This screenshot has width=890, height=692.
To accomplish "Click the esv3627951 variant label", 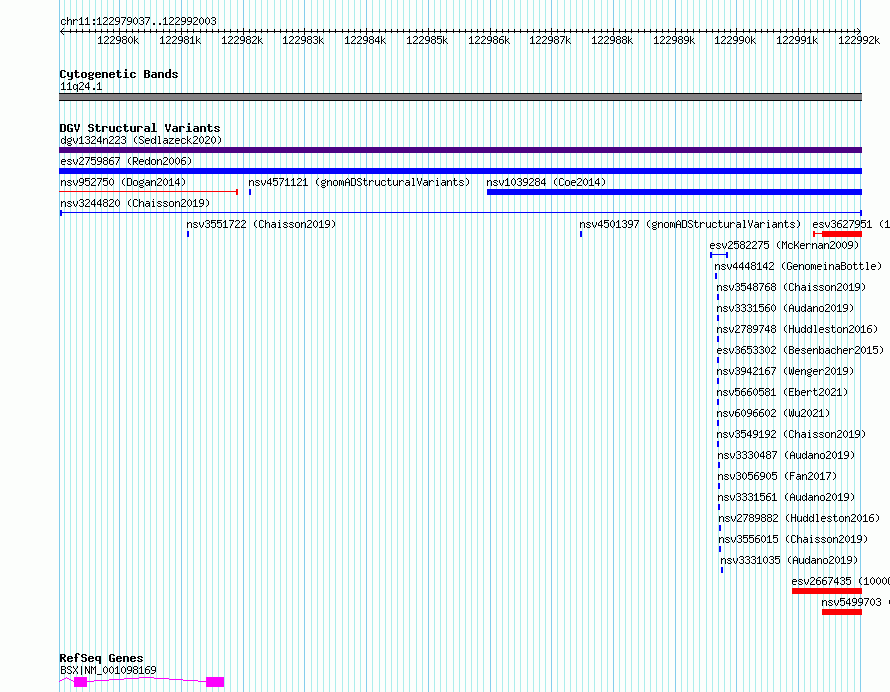I will pyautogui.click(x=851, y=224).
